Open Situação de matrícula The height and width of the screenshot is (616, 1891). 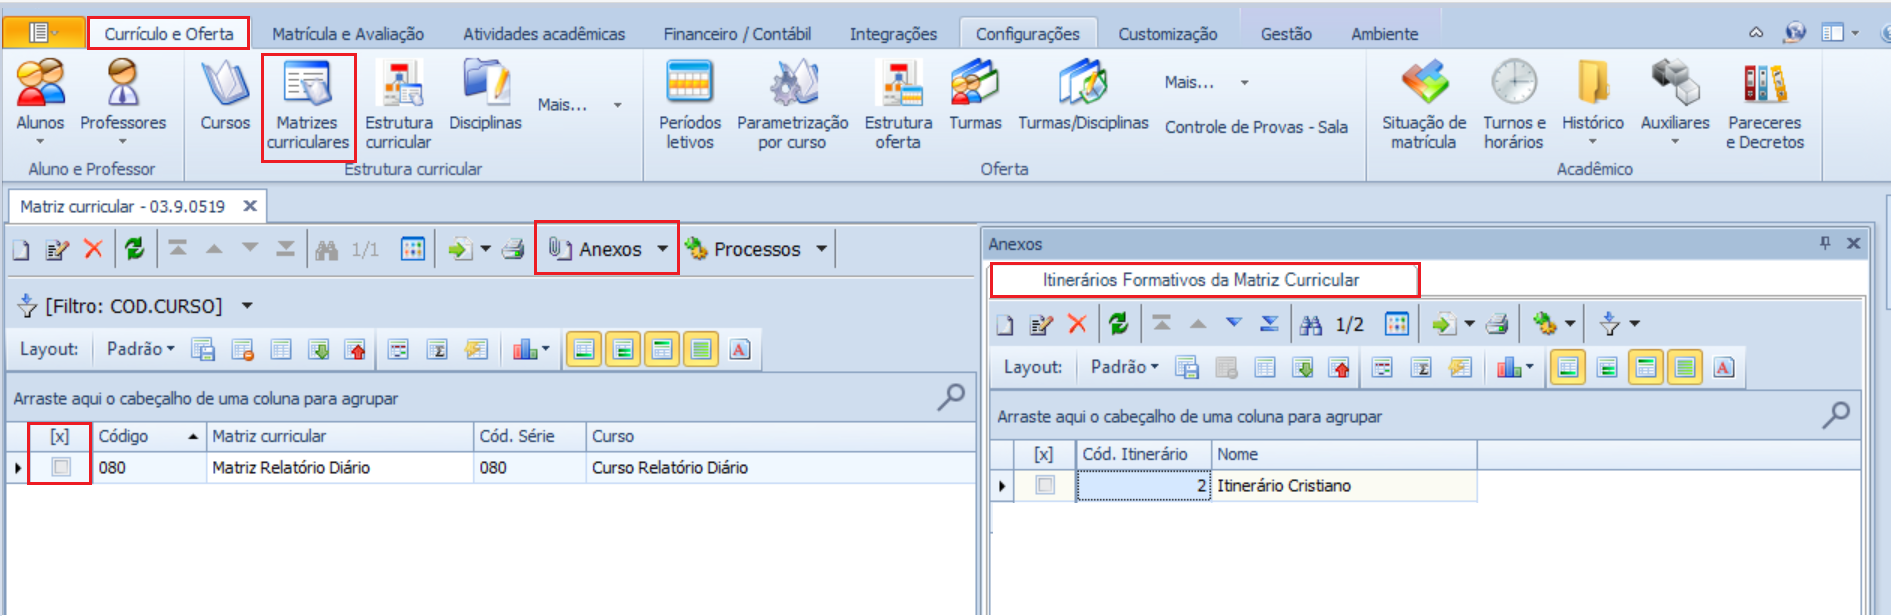(1424, 106)
